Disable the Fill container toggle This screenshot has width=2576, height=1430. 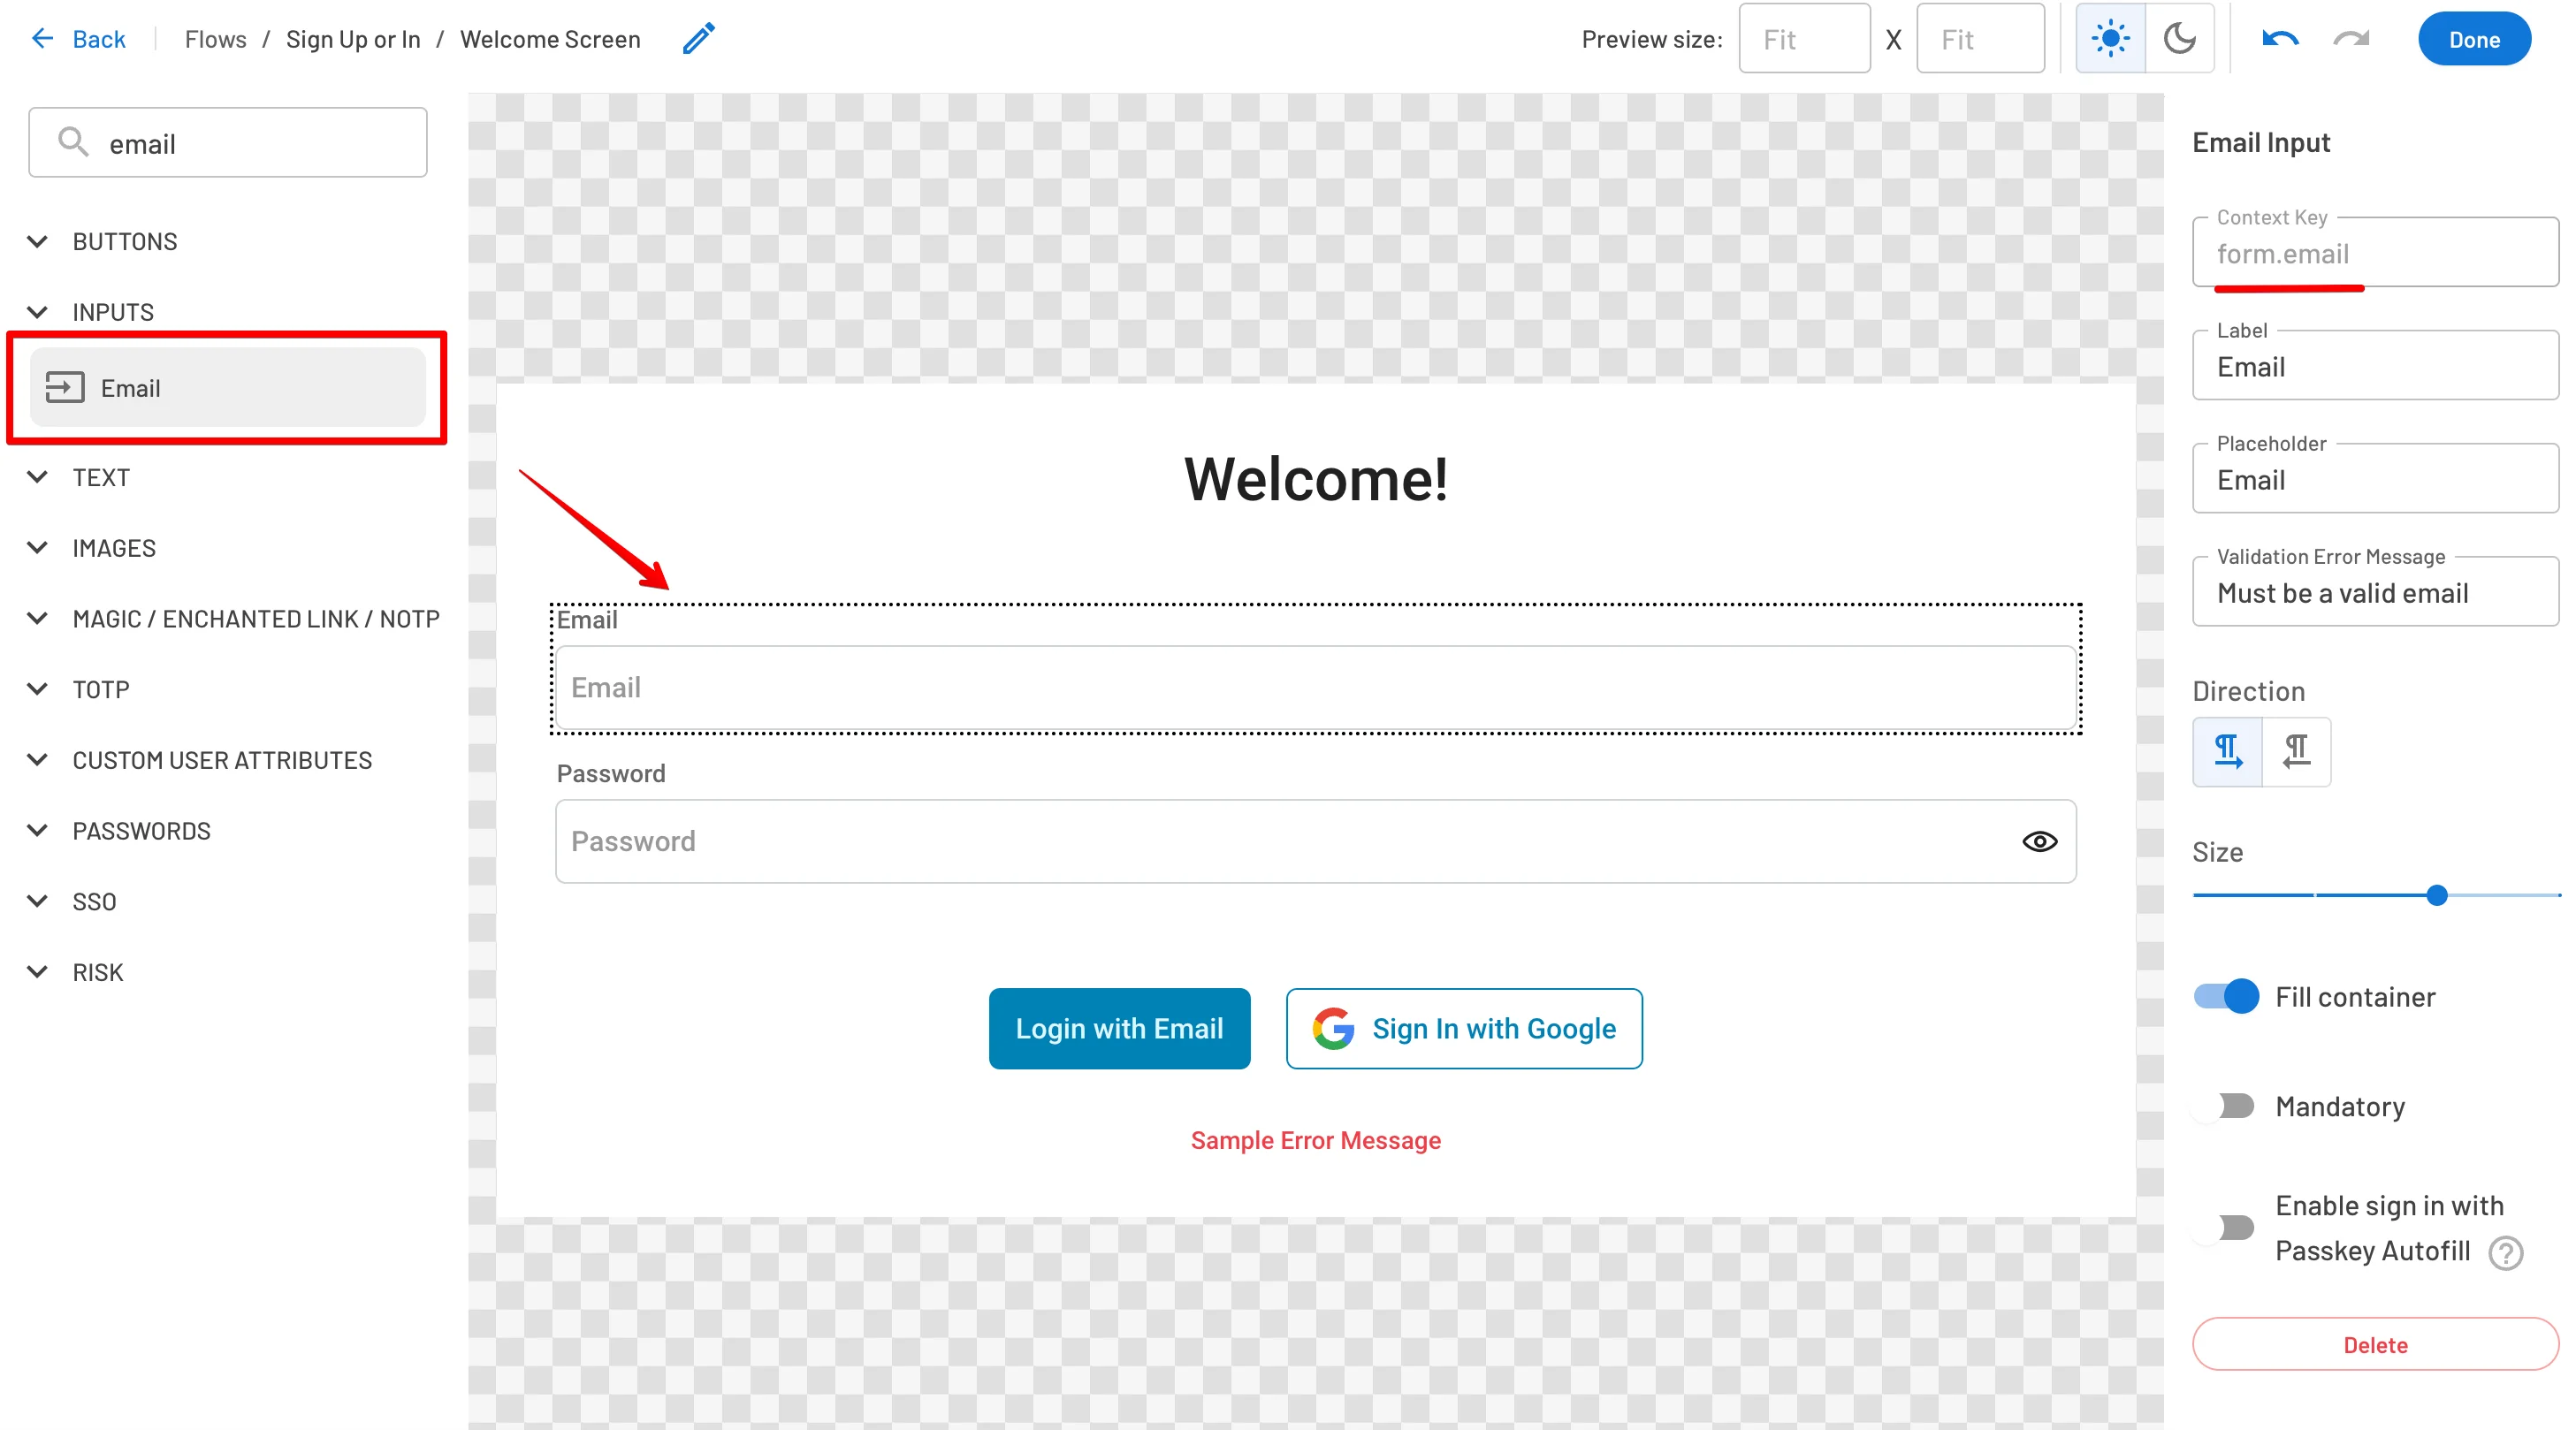coord(2226,997)
